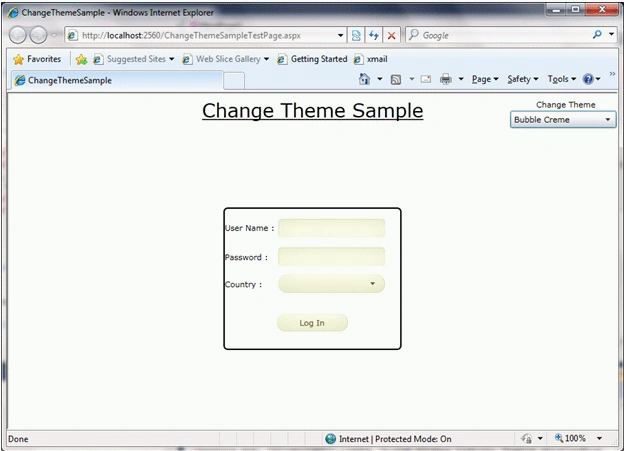Expand the zoom level dropdown arrow
The height and width of the screenshot is (451, 624).
click(599, 439)
